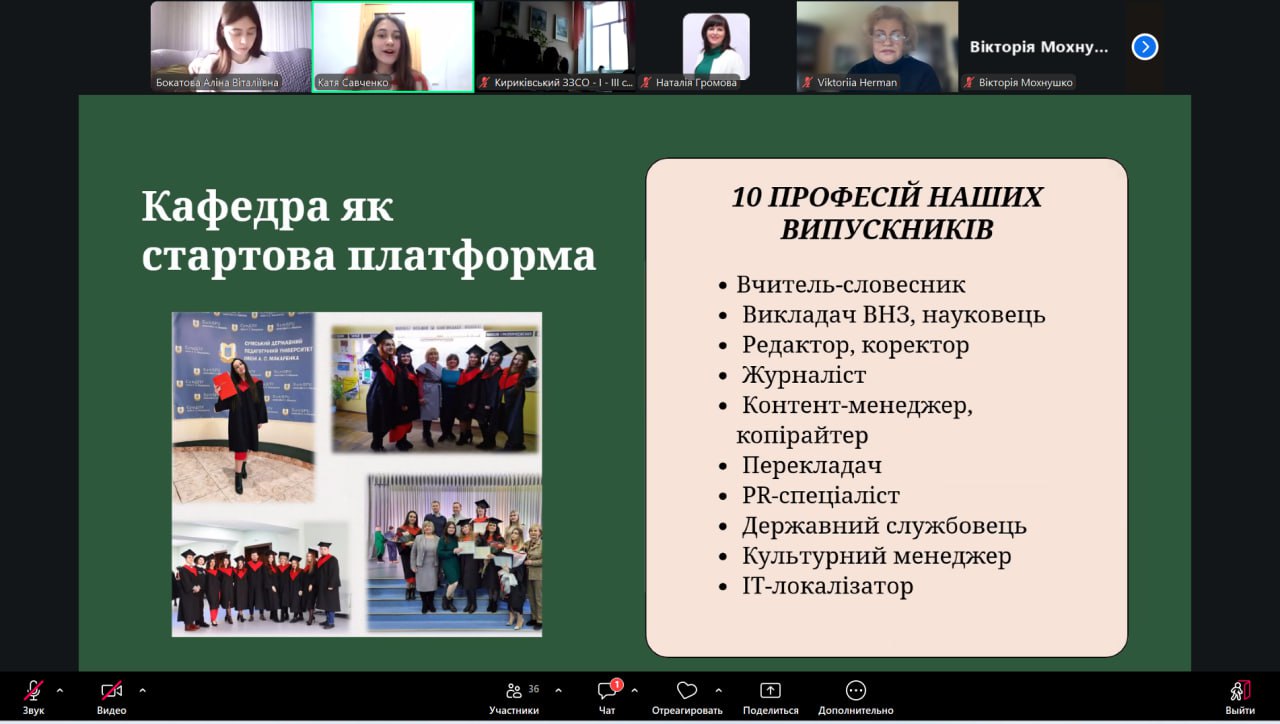
Task: Open the Чат panel with unread message
Action: 607,691
